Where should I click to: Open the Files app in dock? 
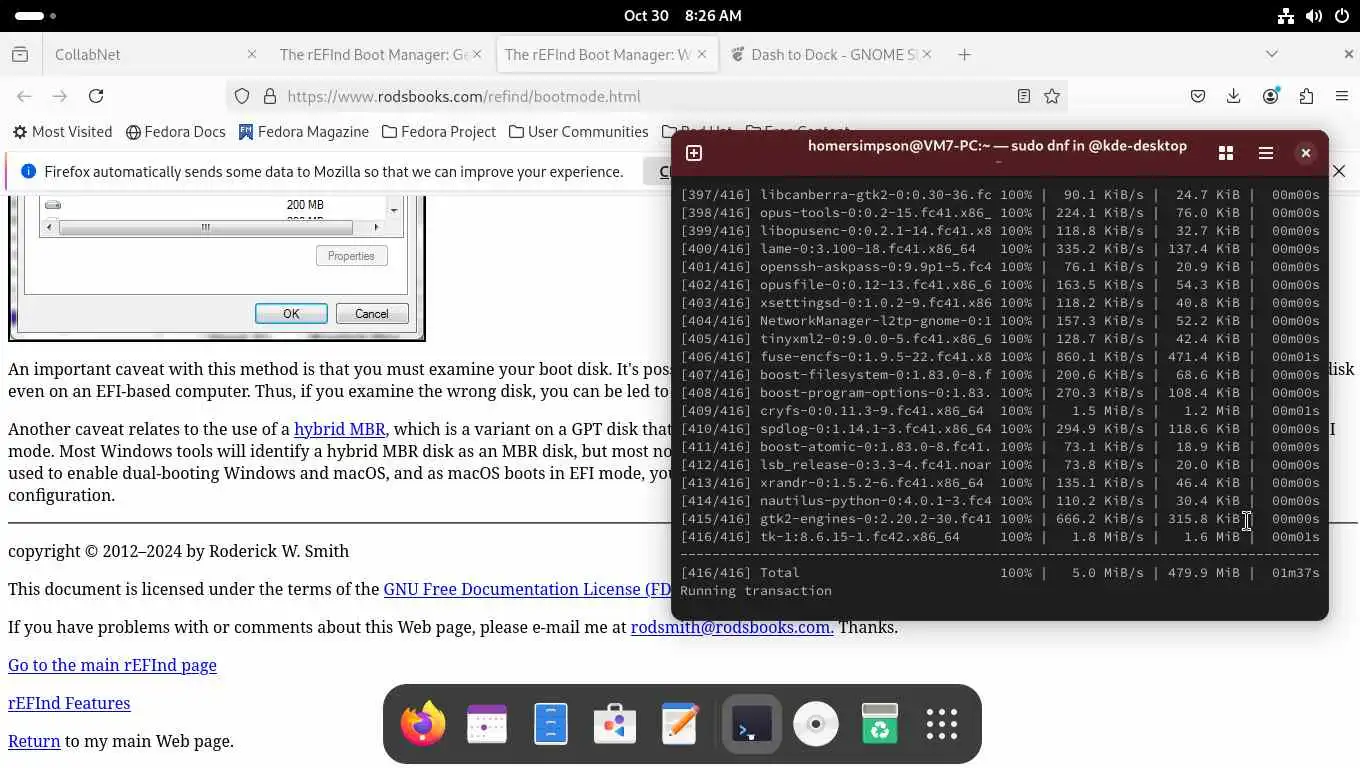[x=551, y=724]
